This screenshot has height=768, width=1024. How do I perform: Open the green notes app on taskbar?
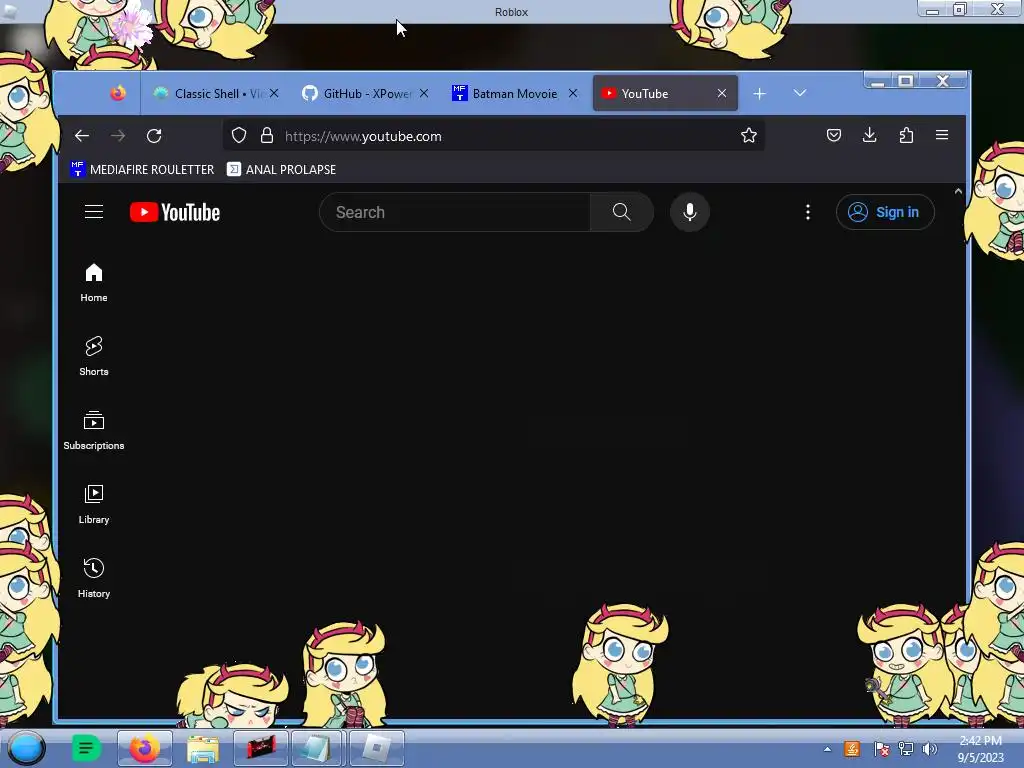click(86, 748)
